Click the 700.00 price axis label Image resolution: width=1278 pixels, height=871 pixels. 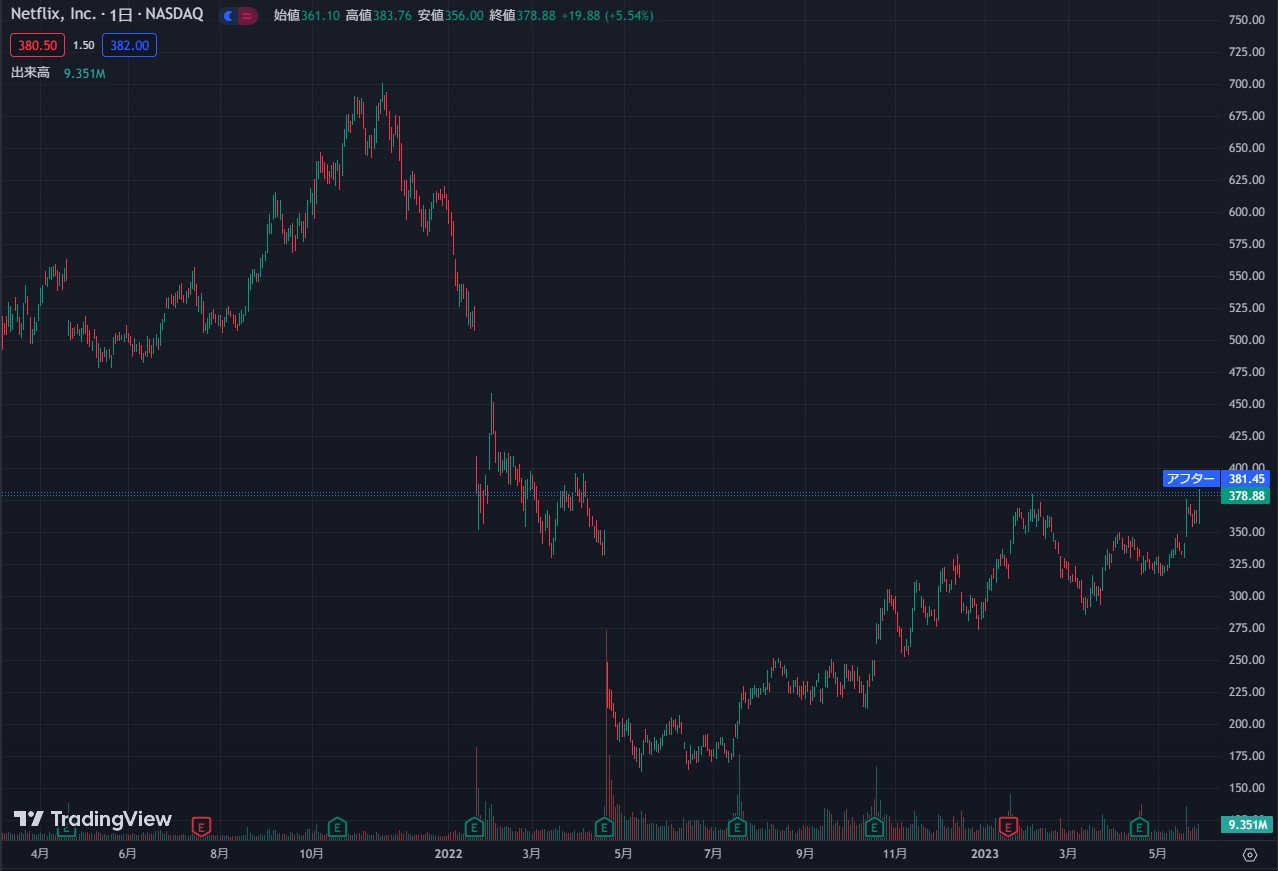[x=1246, y=84]
